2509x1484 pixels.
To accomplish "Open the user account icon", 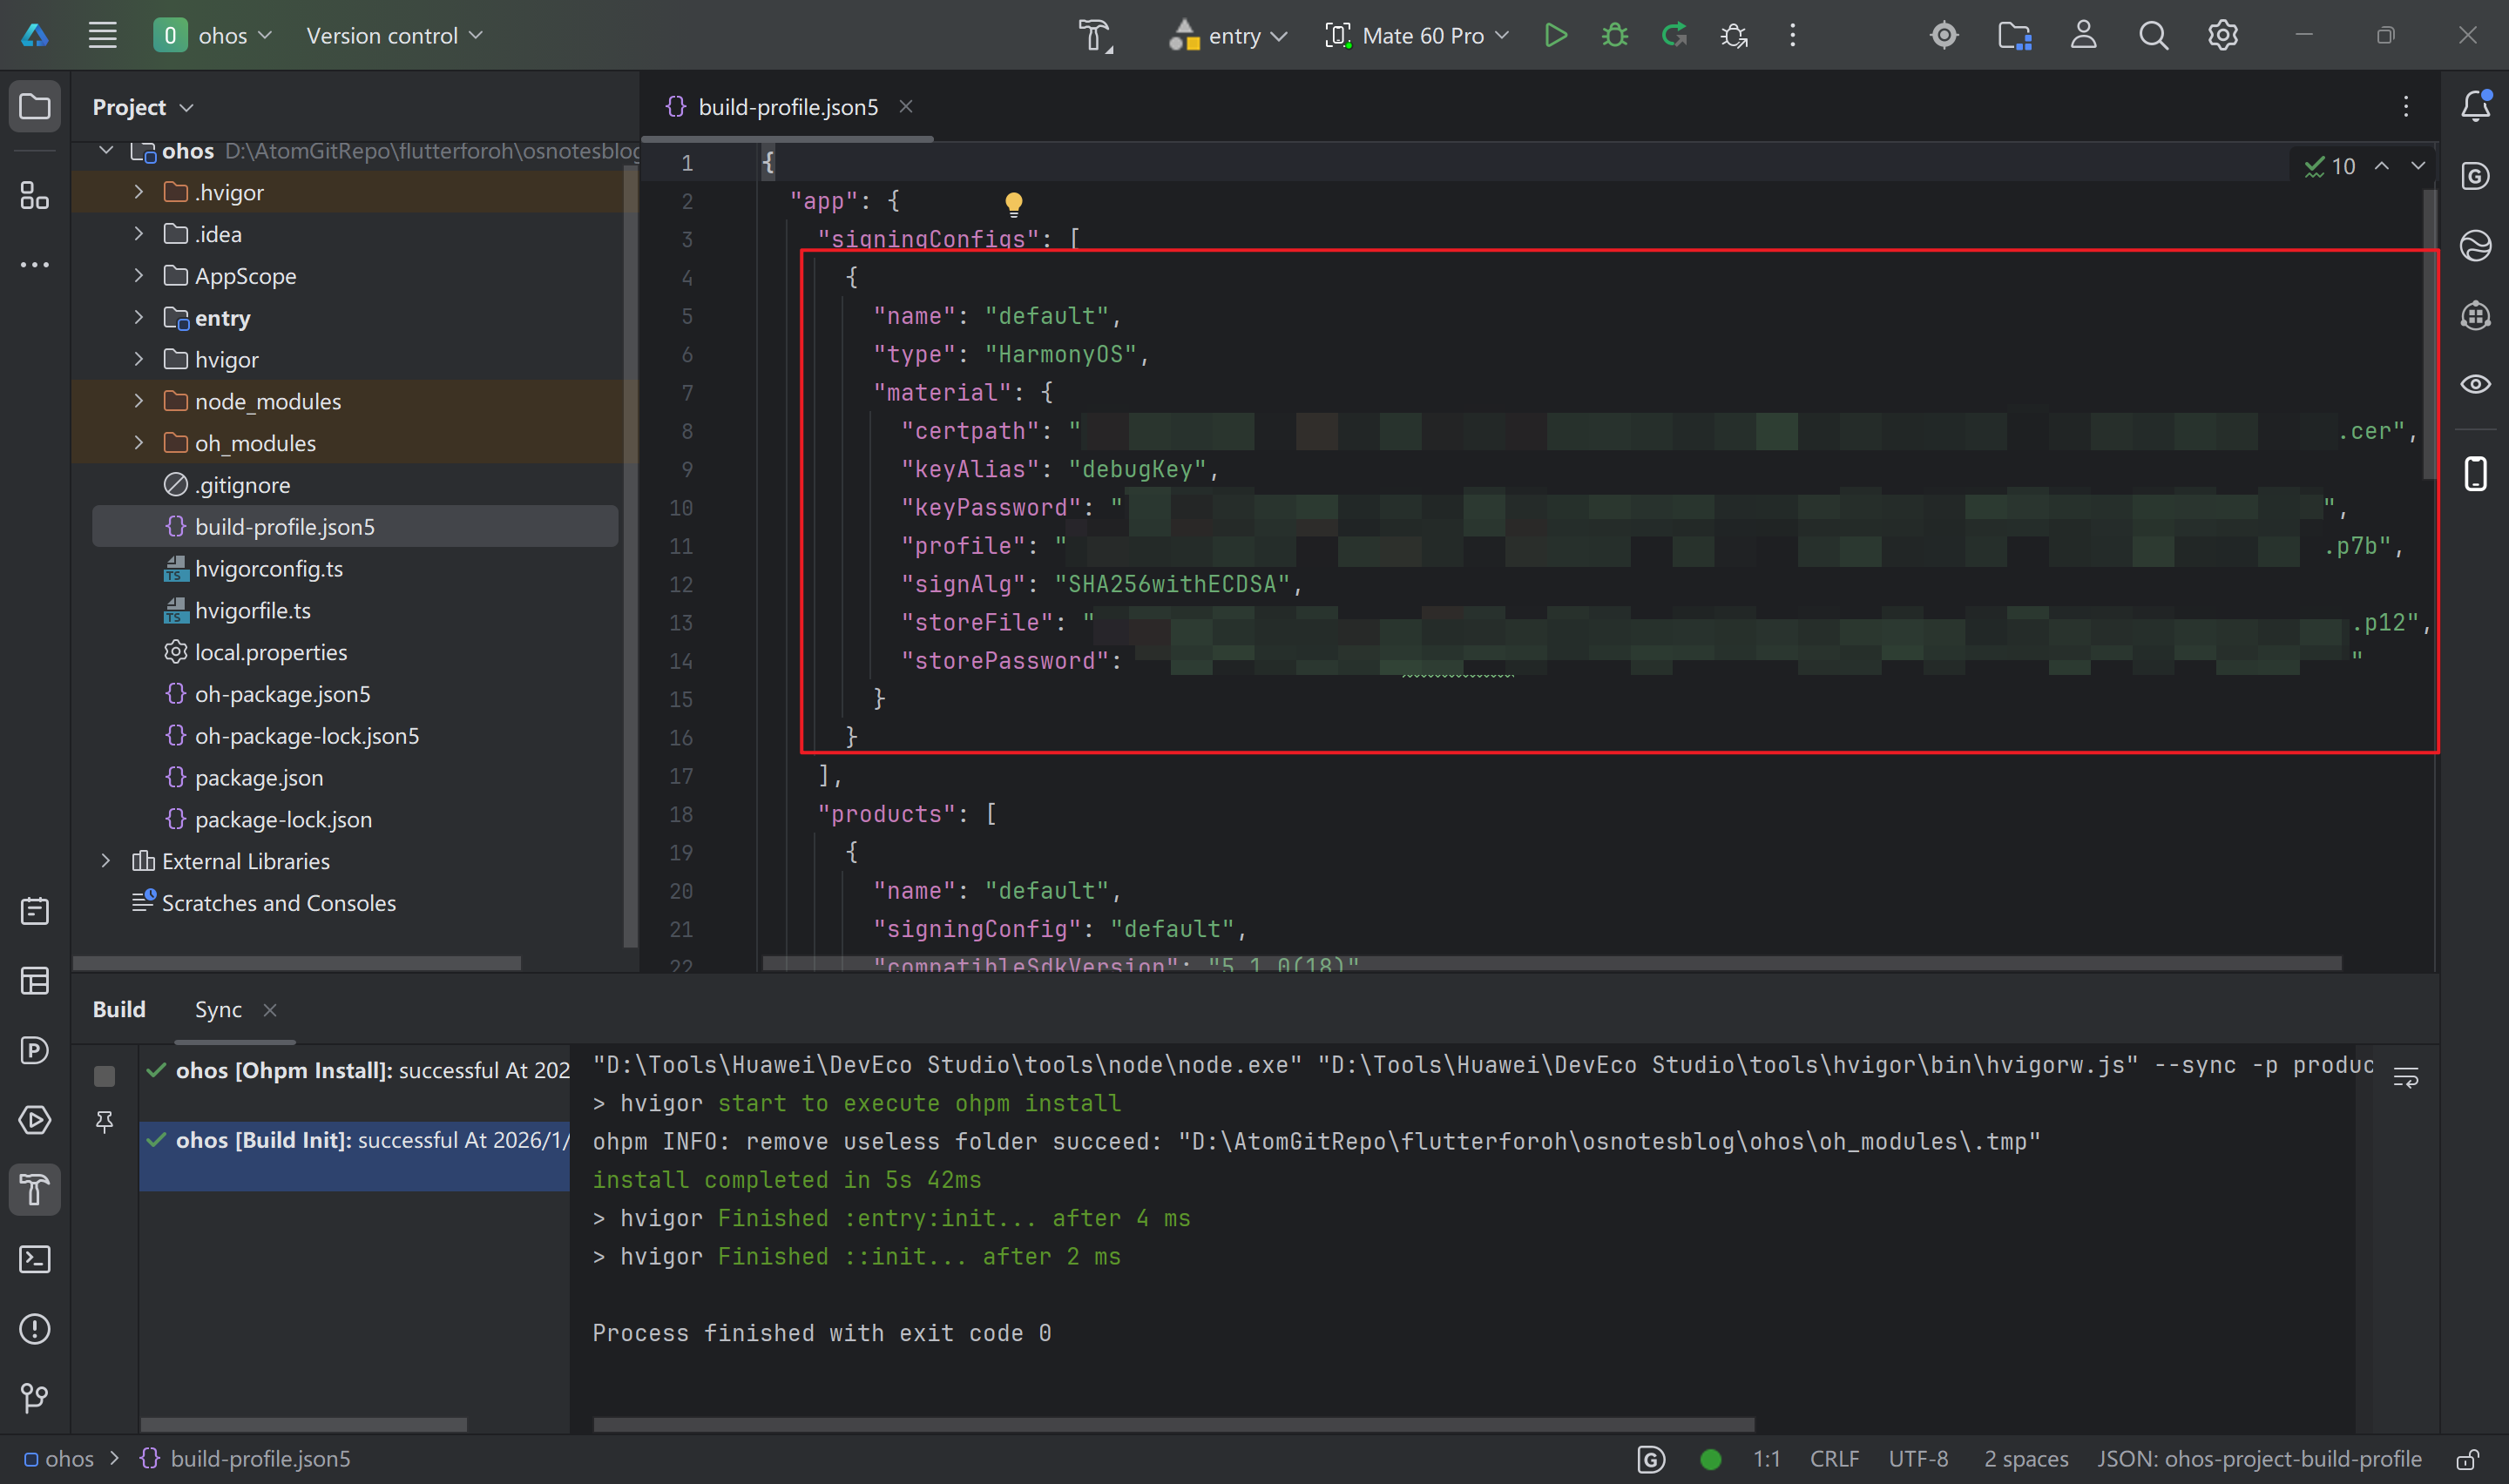I will tap(2083, 36).
